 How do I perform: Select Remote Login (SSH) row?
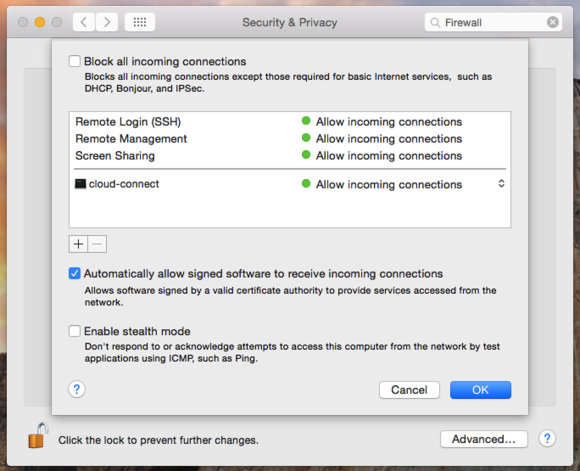pyautogui.click(x=290, y=122)
